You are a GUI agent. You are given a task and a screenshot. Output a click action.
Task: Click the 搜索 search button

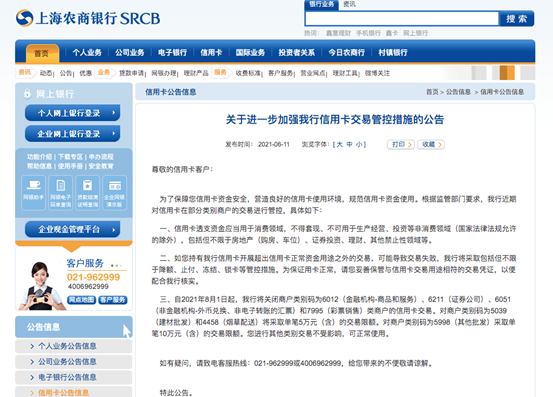517,19
